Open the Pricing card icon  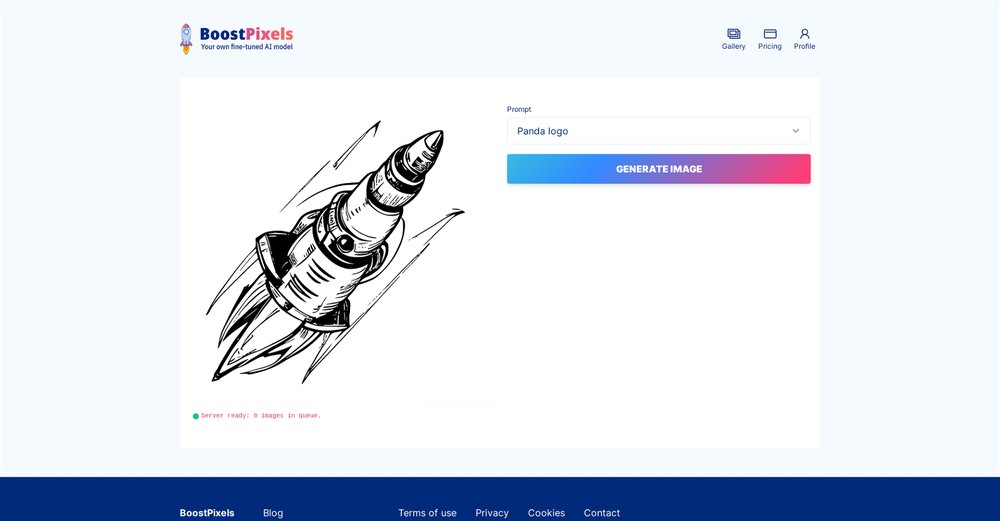pos(770,34)
